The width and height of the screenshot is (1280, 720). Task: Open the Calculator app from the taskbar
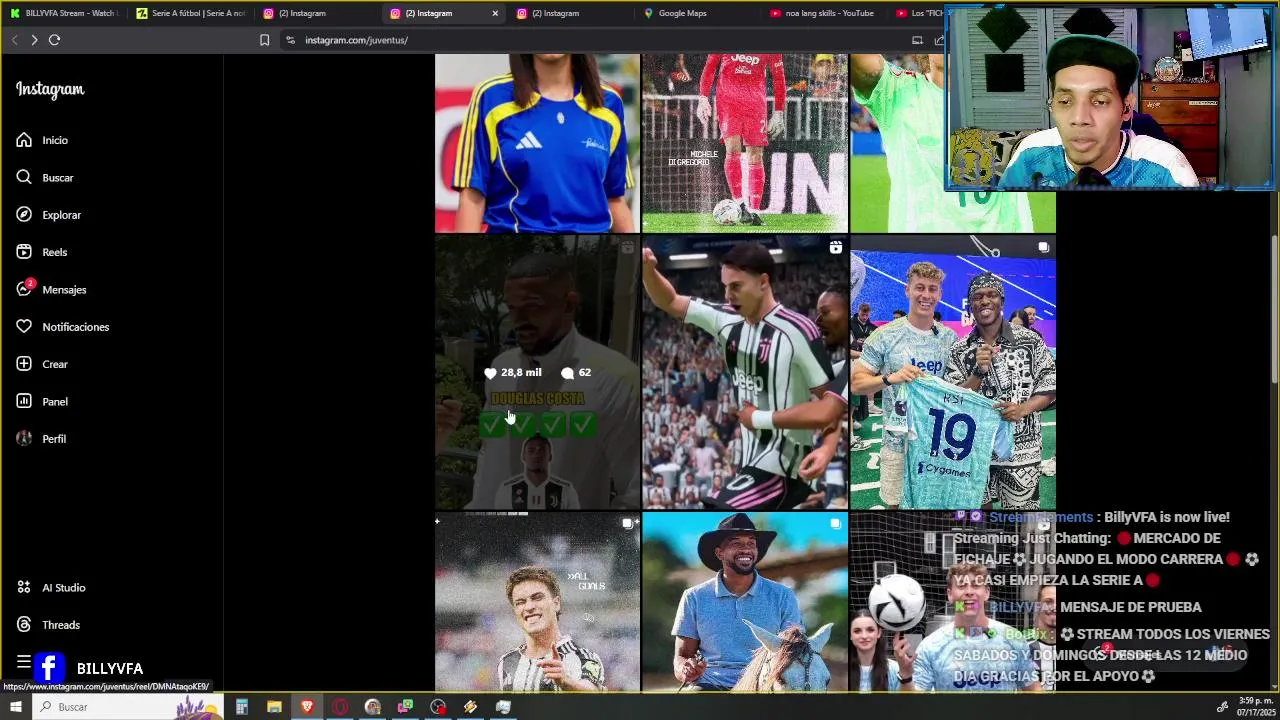[x=241, y=707]
